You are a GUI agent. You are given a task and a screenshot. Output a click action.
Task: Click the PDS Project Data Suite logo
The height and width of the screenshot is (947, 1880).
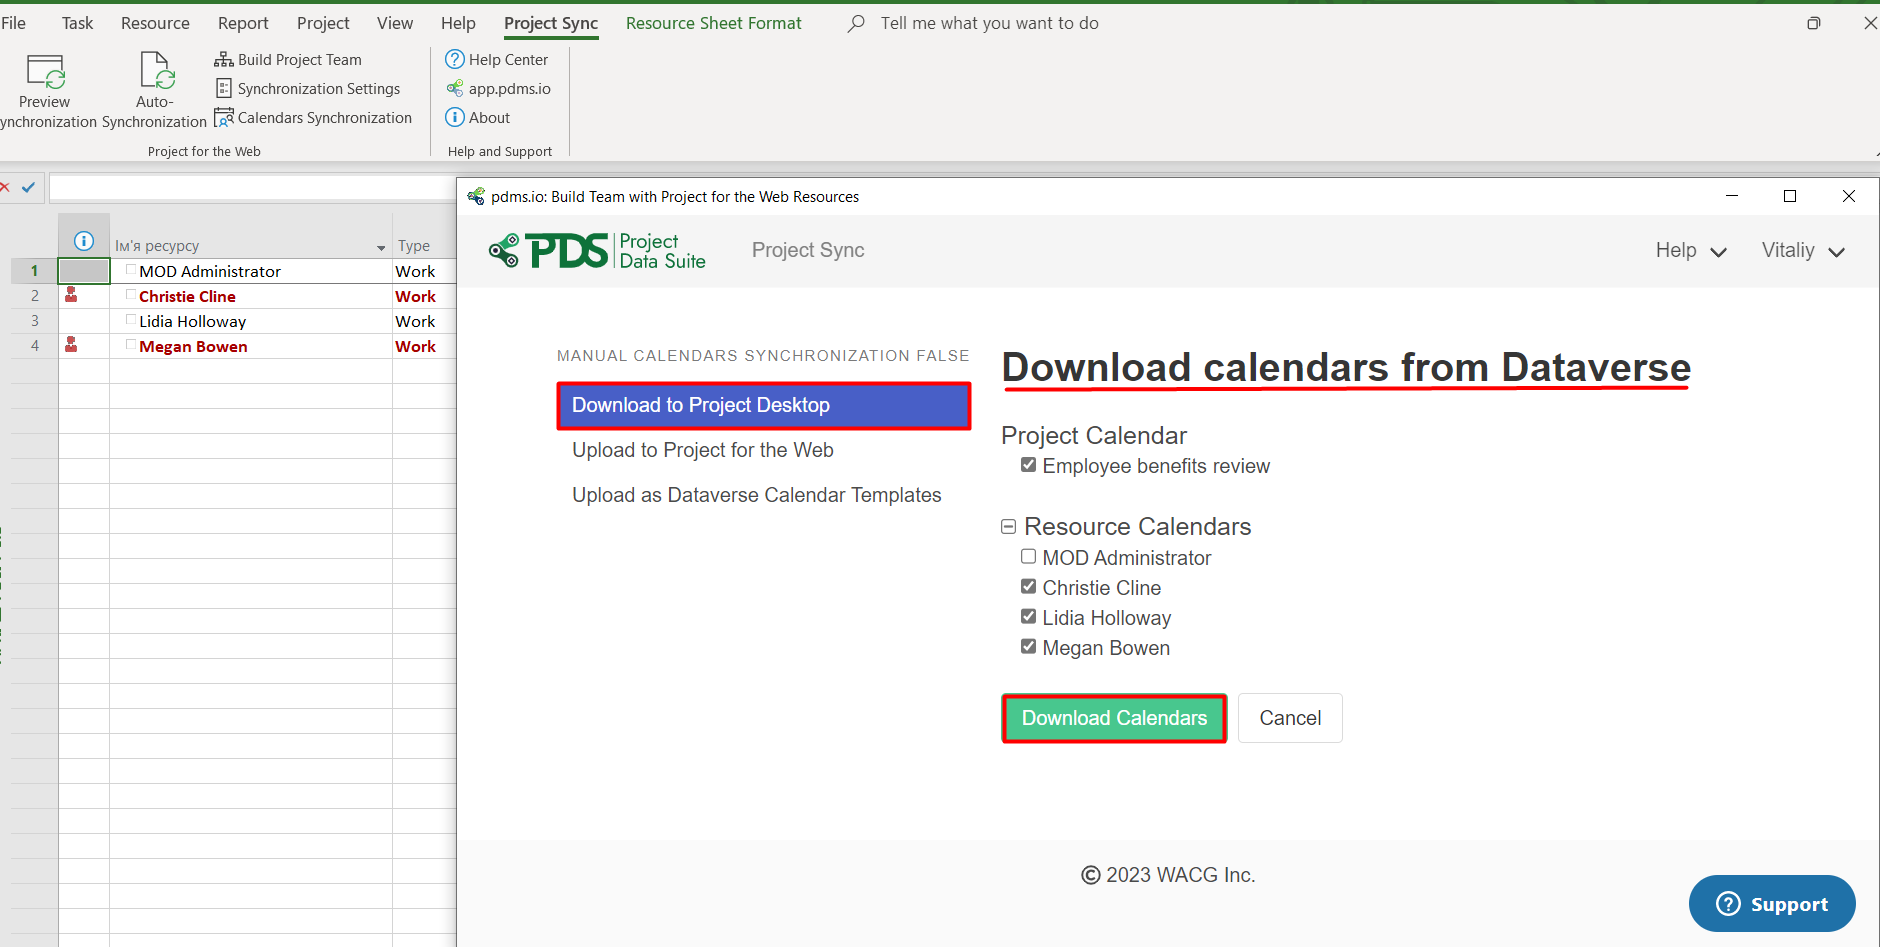pos(597,250)
